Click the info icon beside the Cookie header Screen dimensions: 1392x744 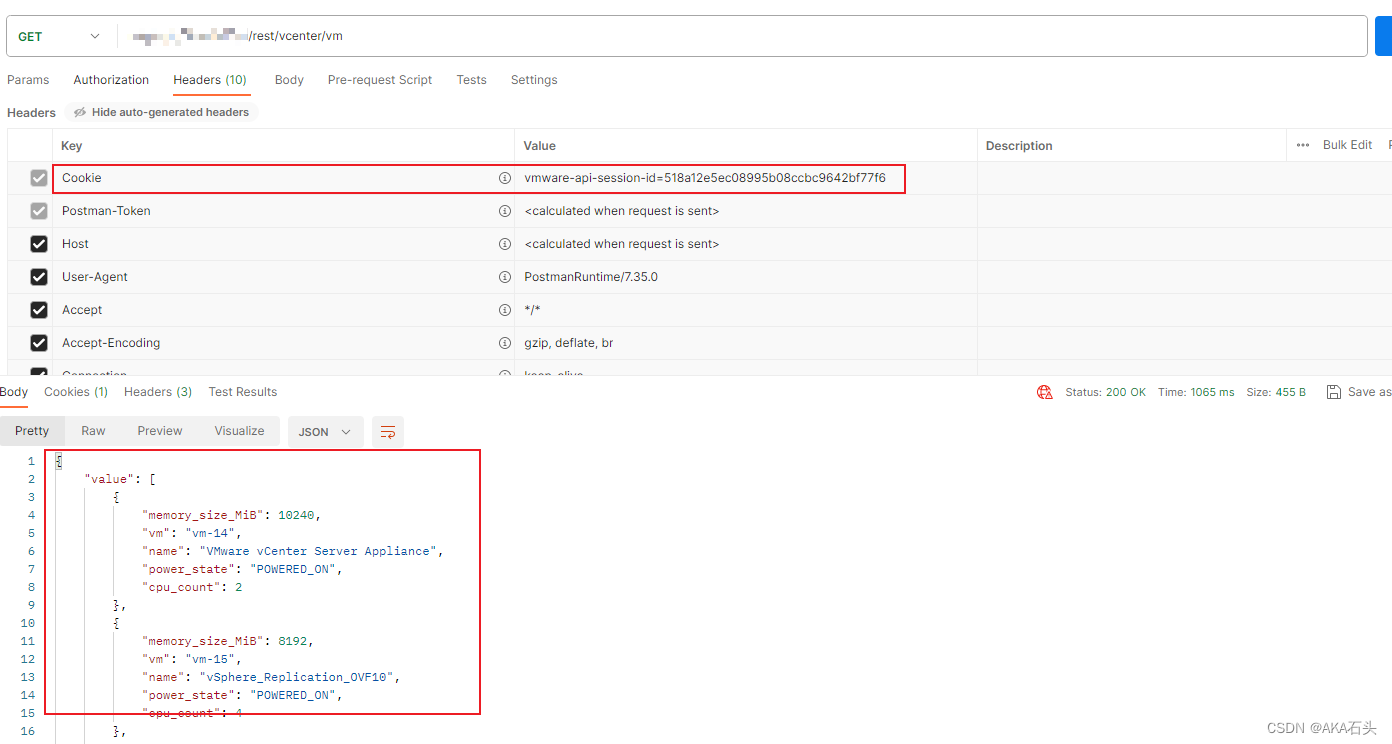pyautogui.click(x=505, y=177)
